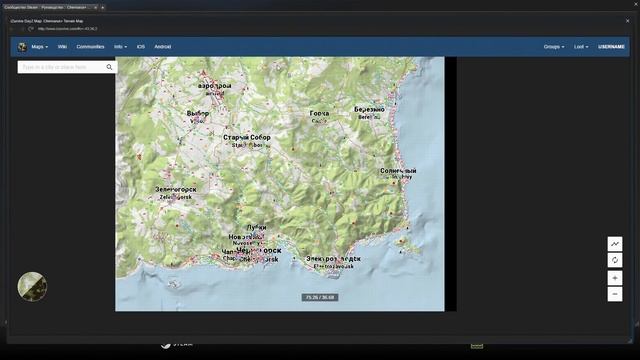
Task: Click the line drawing tool icon
Action: click(x=615, y=244)
